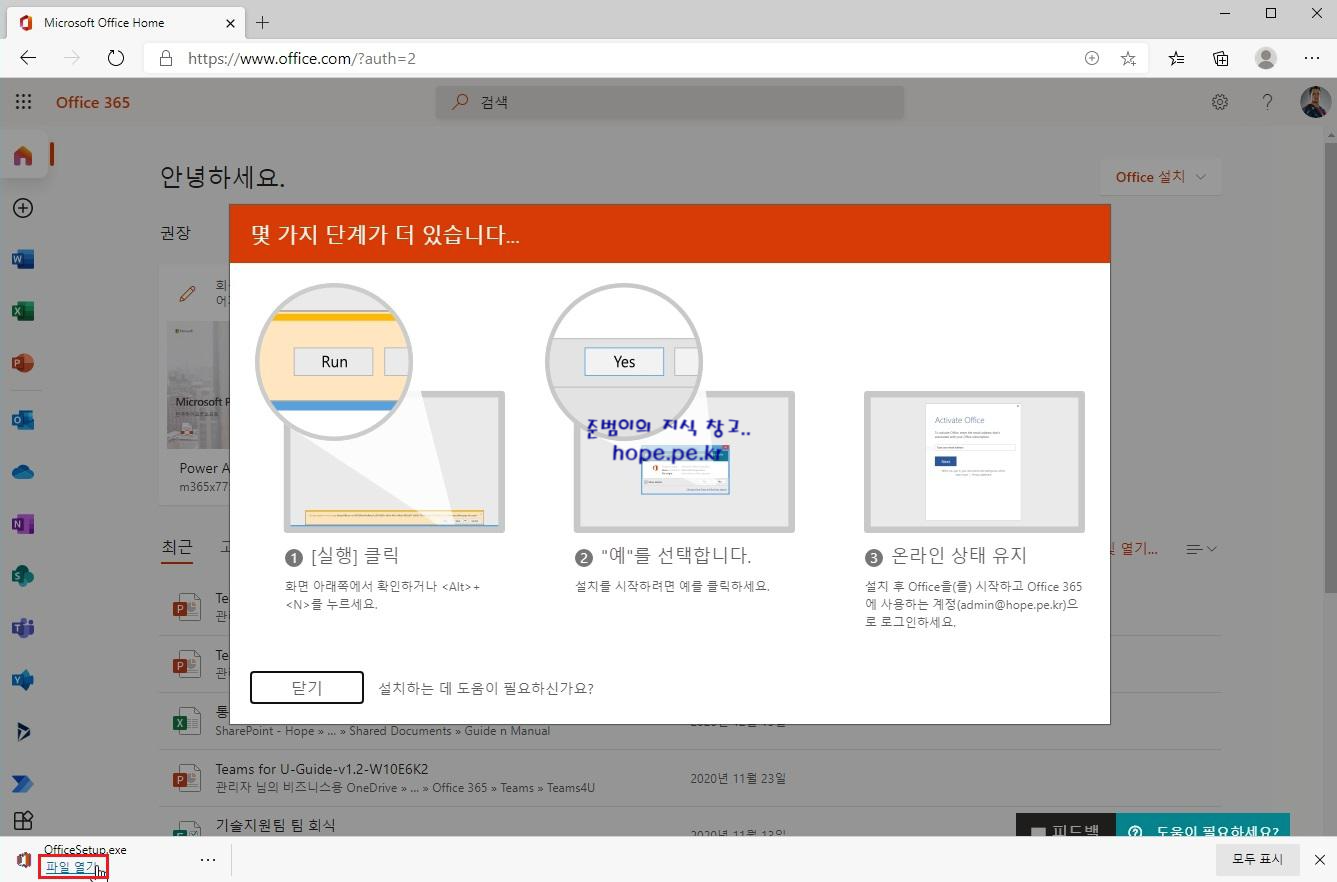The width and height of the screenshot is (1337, 882).
Task: Open 설치하는 데 도움이 필요하신가요? link
Action: click(x=486, y=688)
